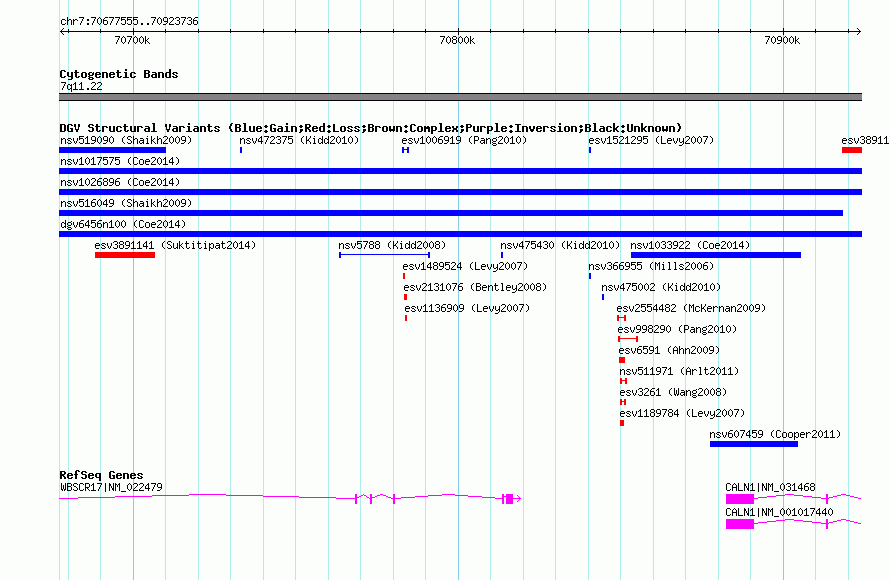Viewport: 890px width, 580px height.
Task: Click nsv366955 (Mills2006) label
Action: pyautogui.click(x=651, y=266)
